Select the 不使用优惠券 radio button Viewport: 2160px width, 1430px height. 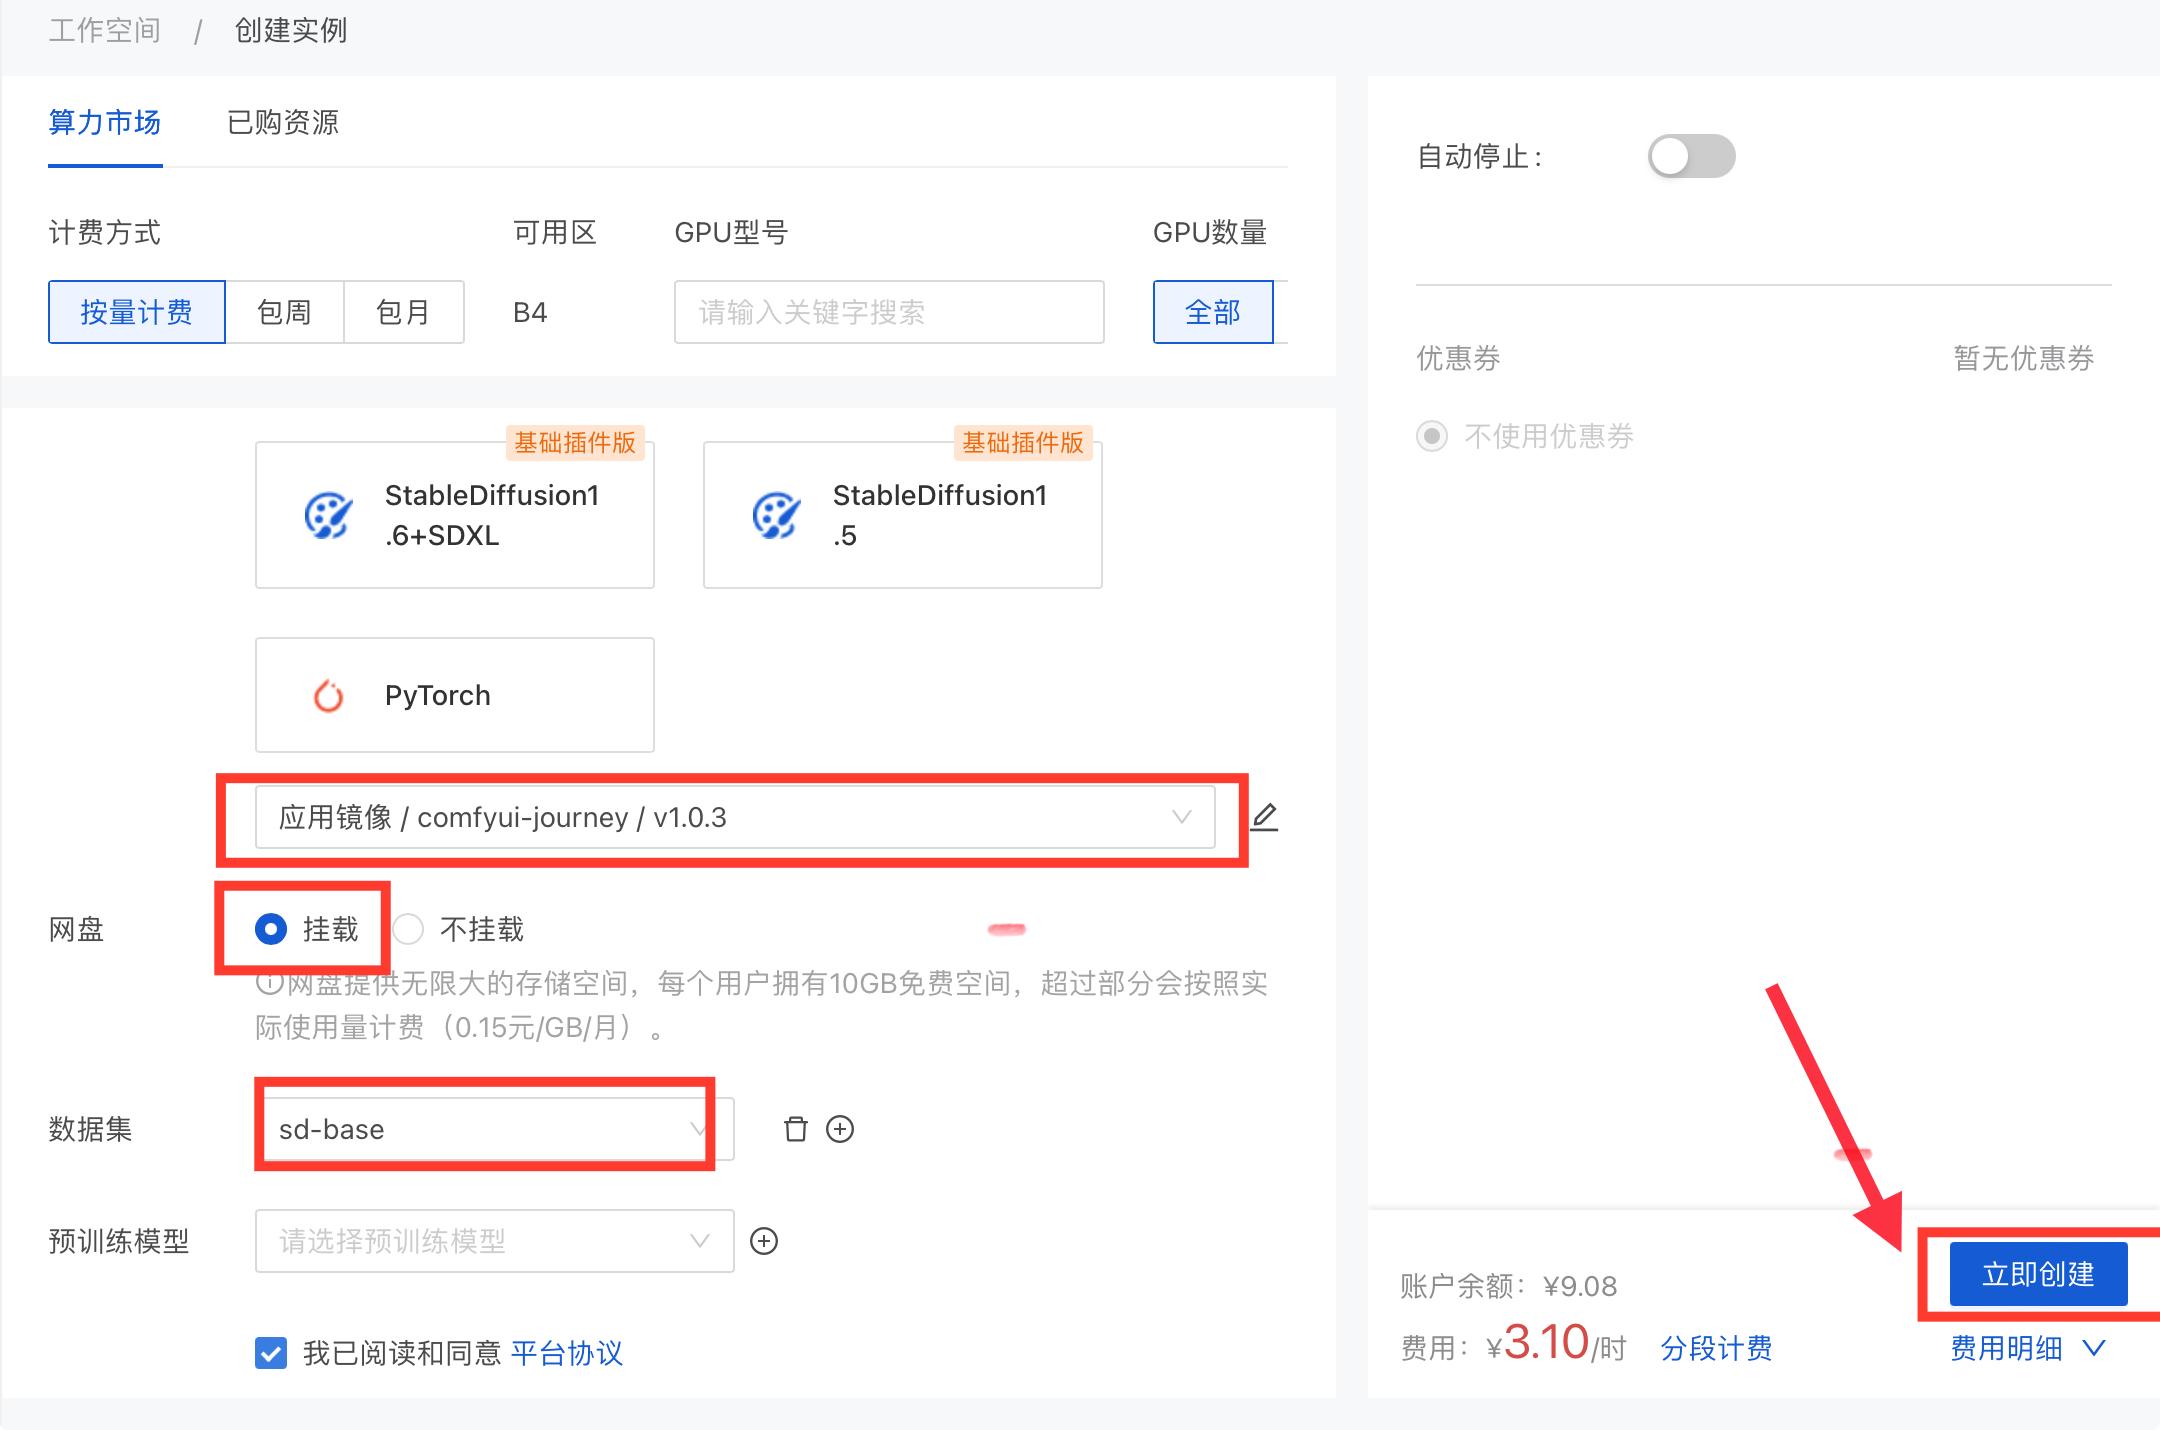pos(1432,436)
